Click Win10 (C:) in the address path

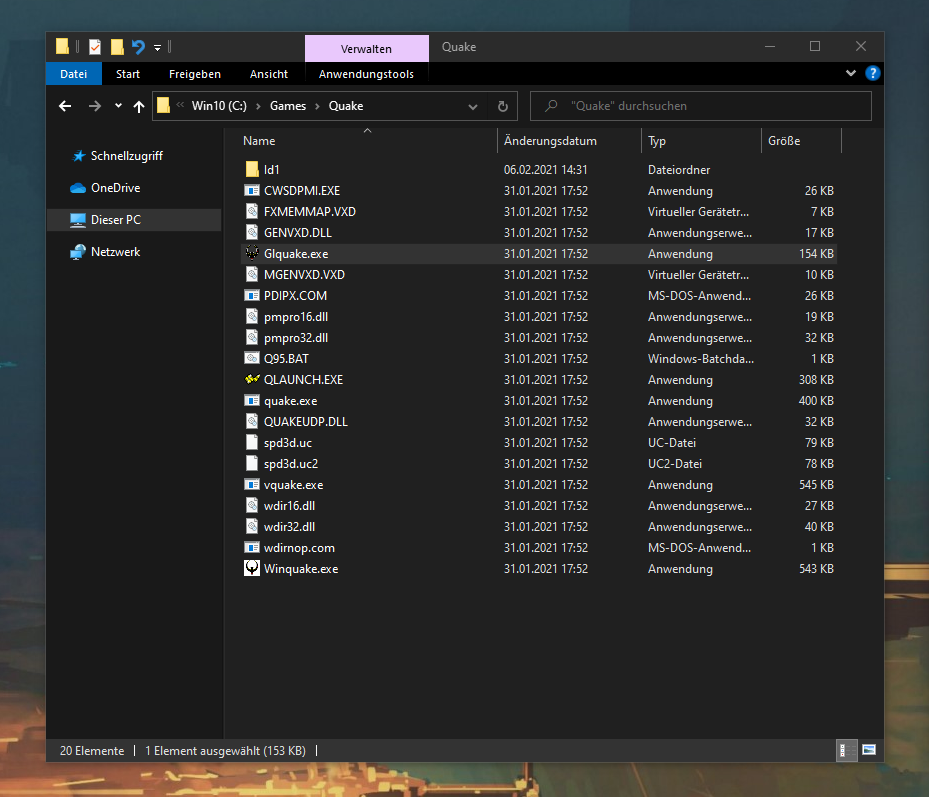(x=219, y=106)
